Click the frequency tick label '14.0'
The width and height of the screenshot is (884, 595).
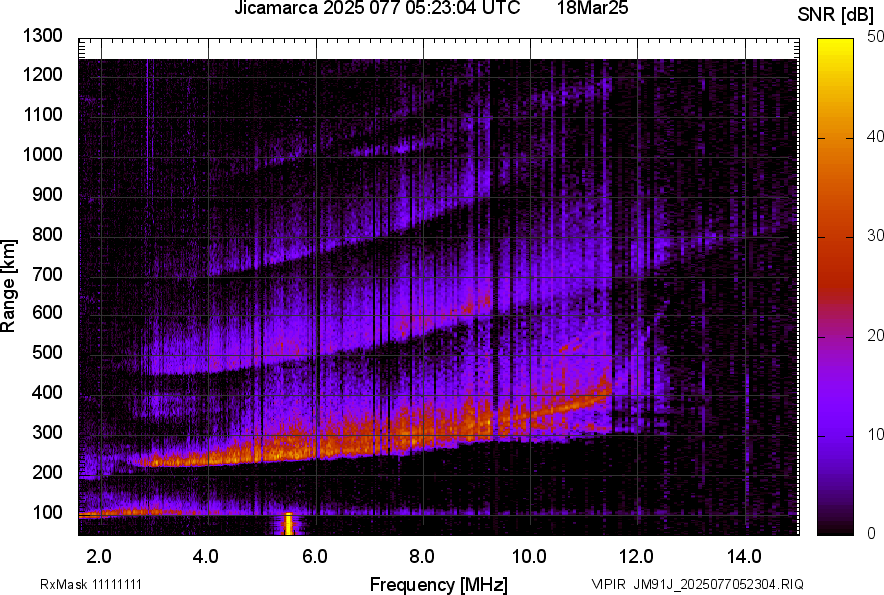[x=744, y=557]
